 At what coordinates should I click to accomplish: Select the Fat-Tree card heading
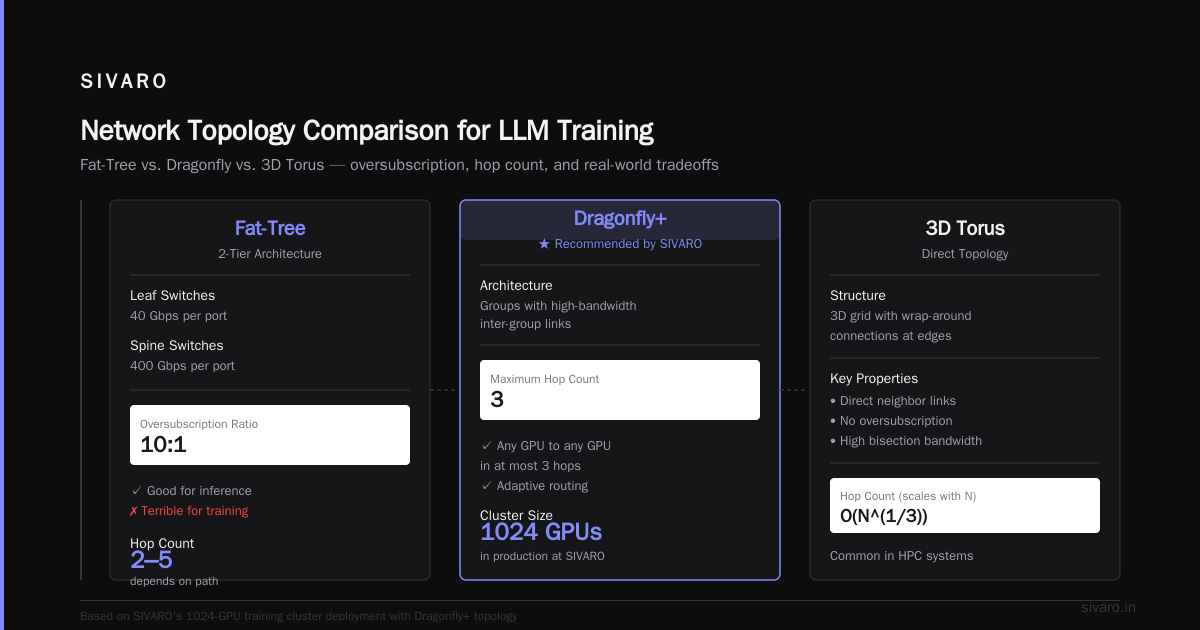pyautogui.click(x=270, y=228)
